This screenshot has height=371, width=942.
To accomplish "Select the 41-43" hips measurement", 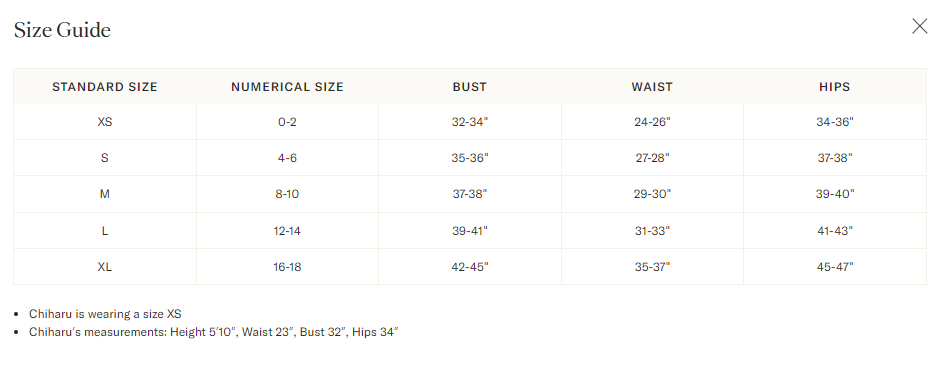I will (x=834, y=231).
